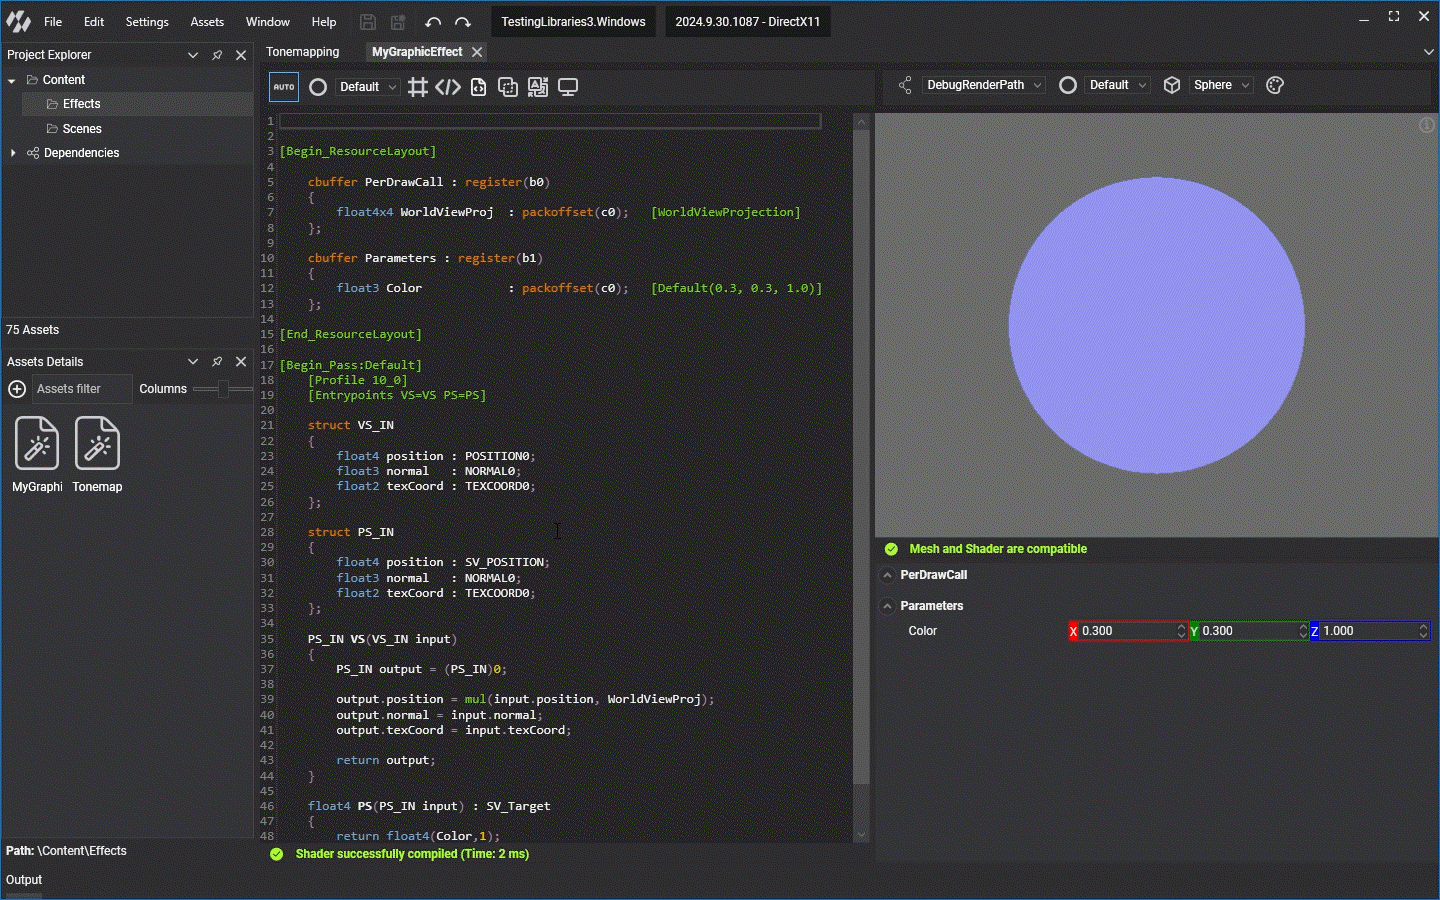Click the palette icon in preview toolbar
The height and width of the screenshot is (900, 1440).
click(x=1274, y=85)
